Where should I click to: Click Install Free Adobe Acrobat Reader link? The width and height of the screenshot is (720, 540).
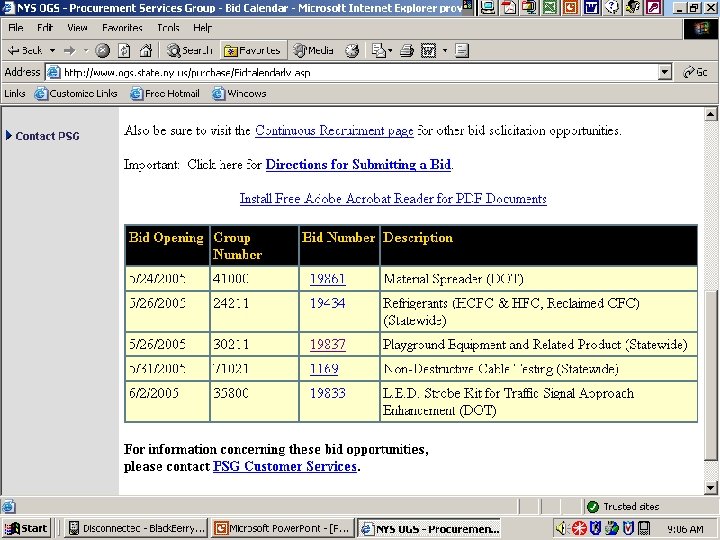[393, 198]
